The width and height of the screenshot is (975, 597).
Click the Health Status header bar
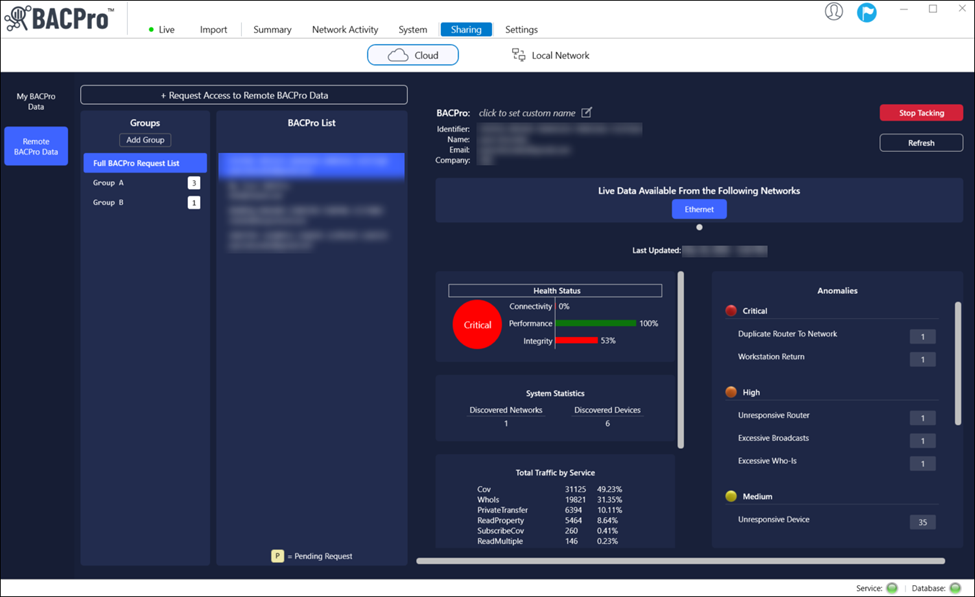[555, 290]
